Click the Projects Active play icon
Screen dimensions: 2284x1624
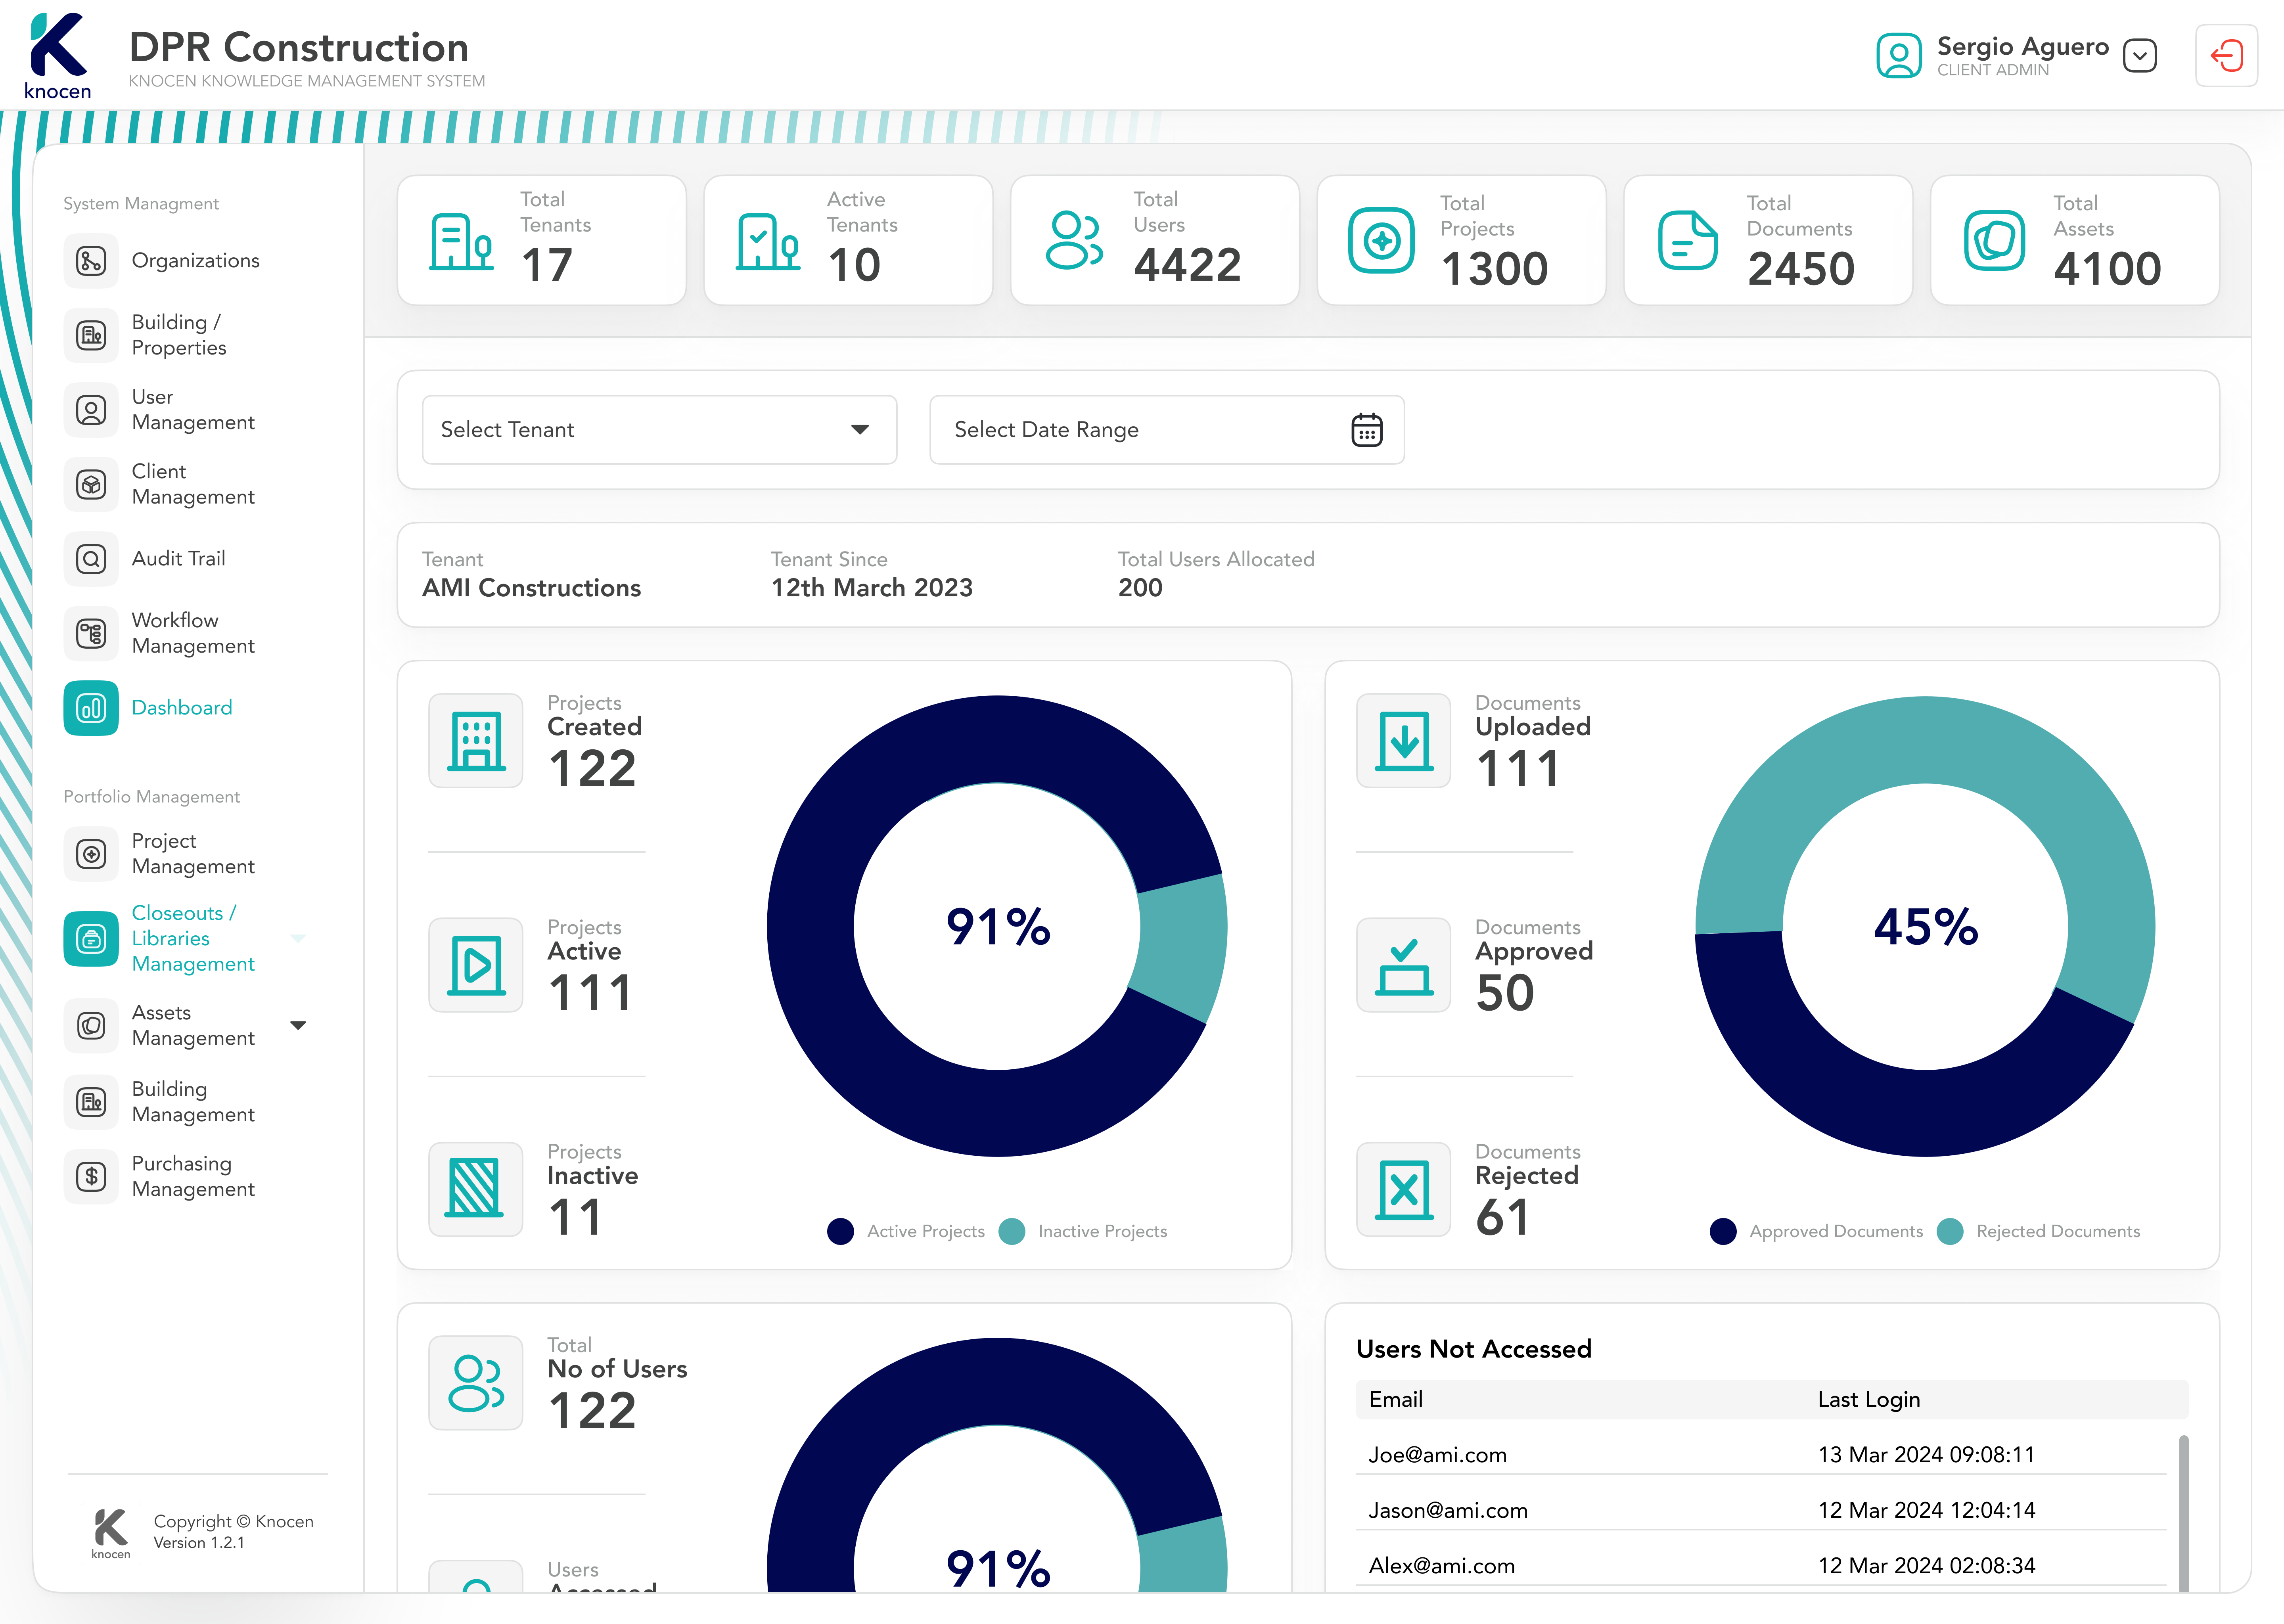(476, 965)
